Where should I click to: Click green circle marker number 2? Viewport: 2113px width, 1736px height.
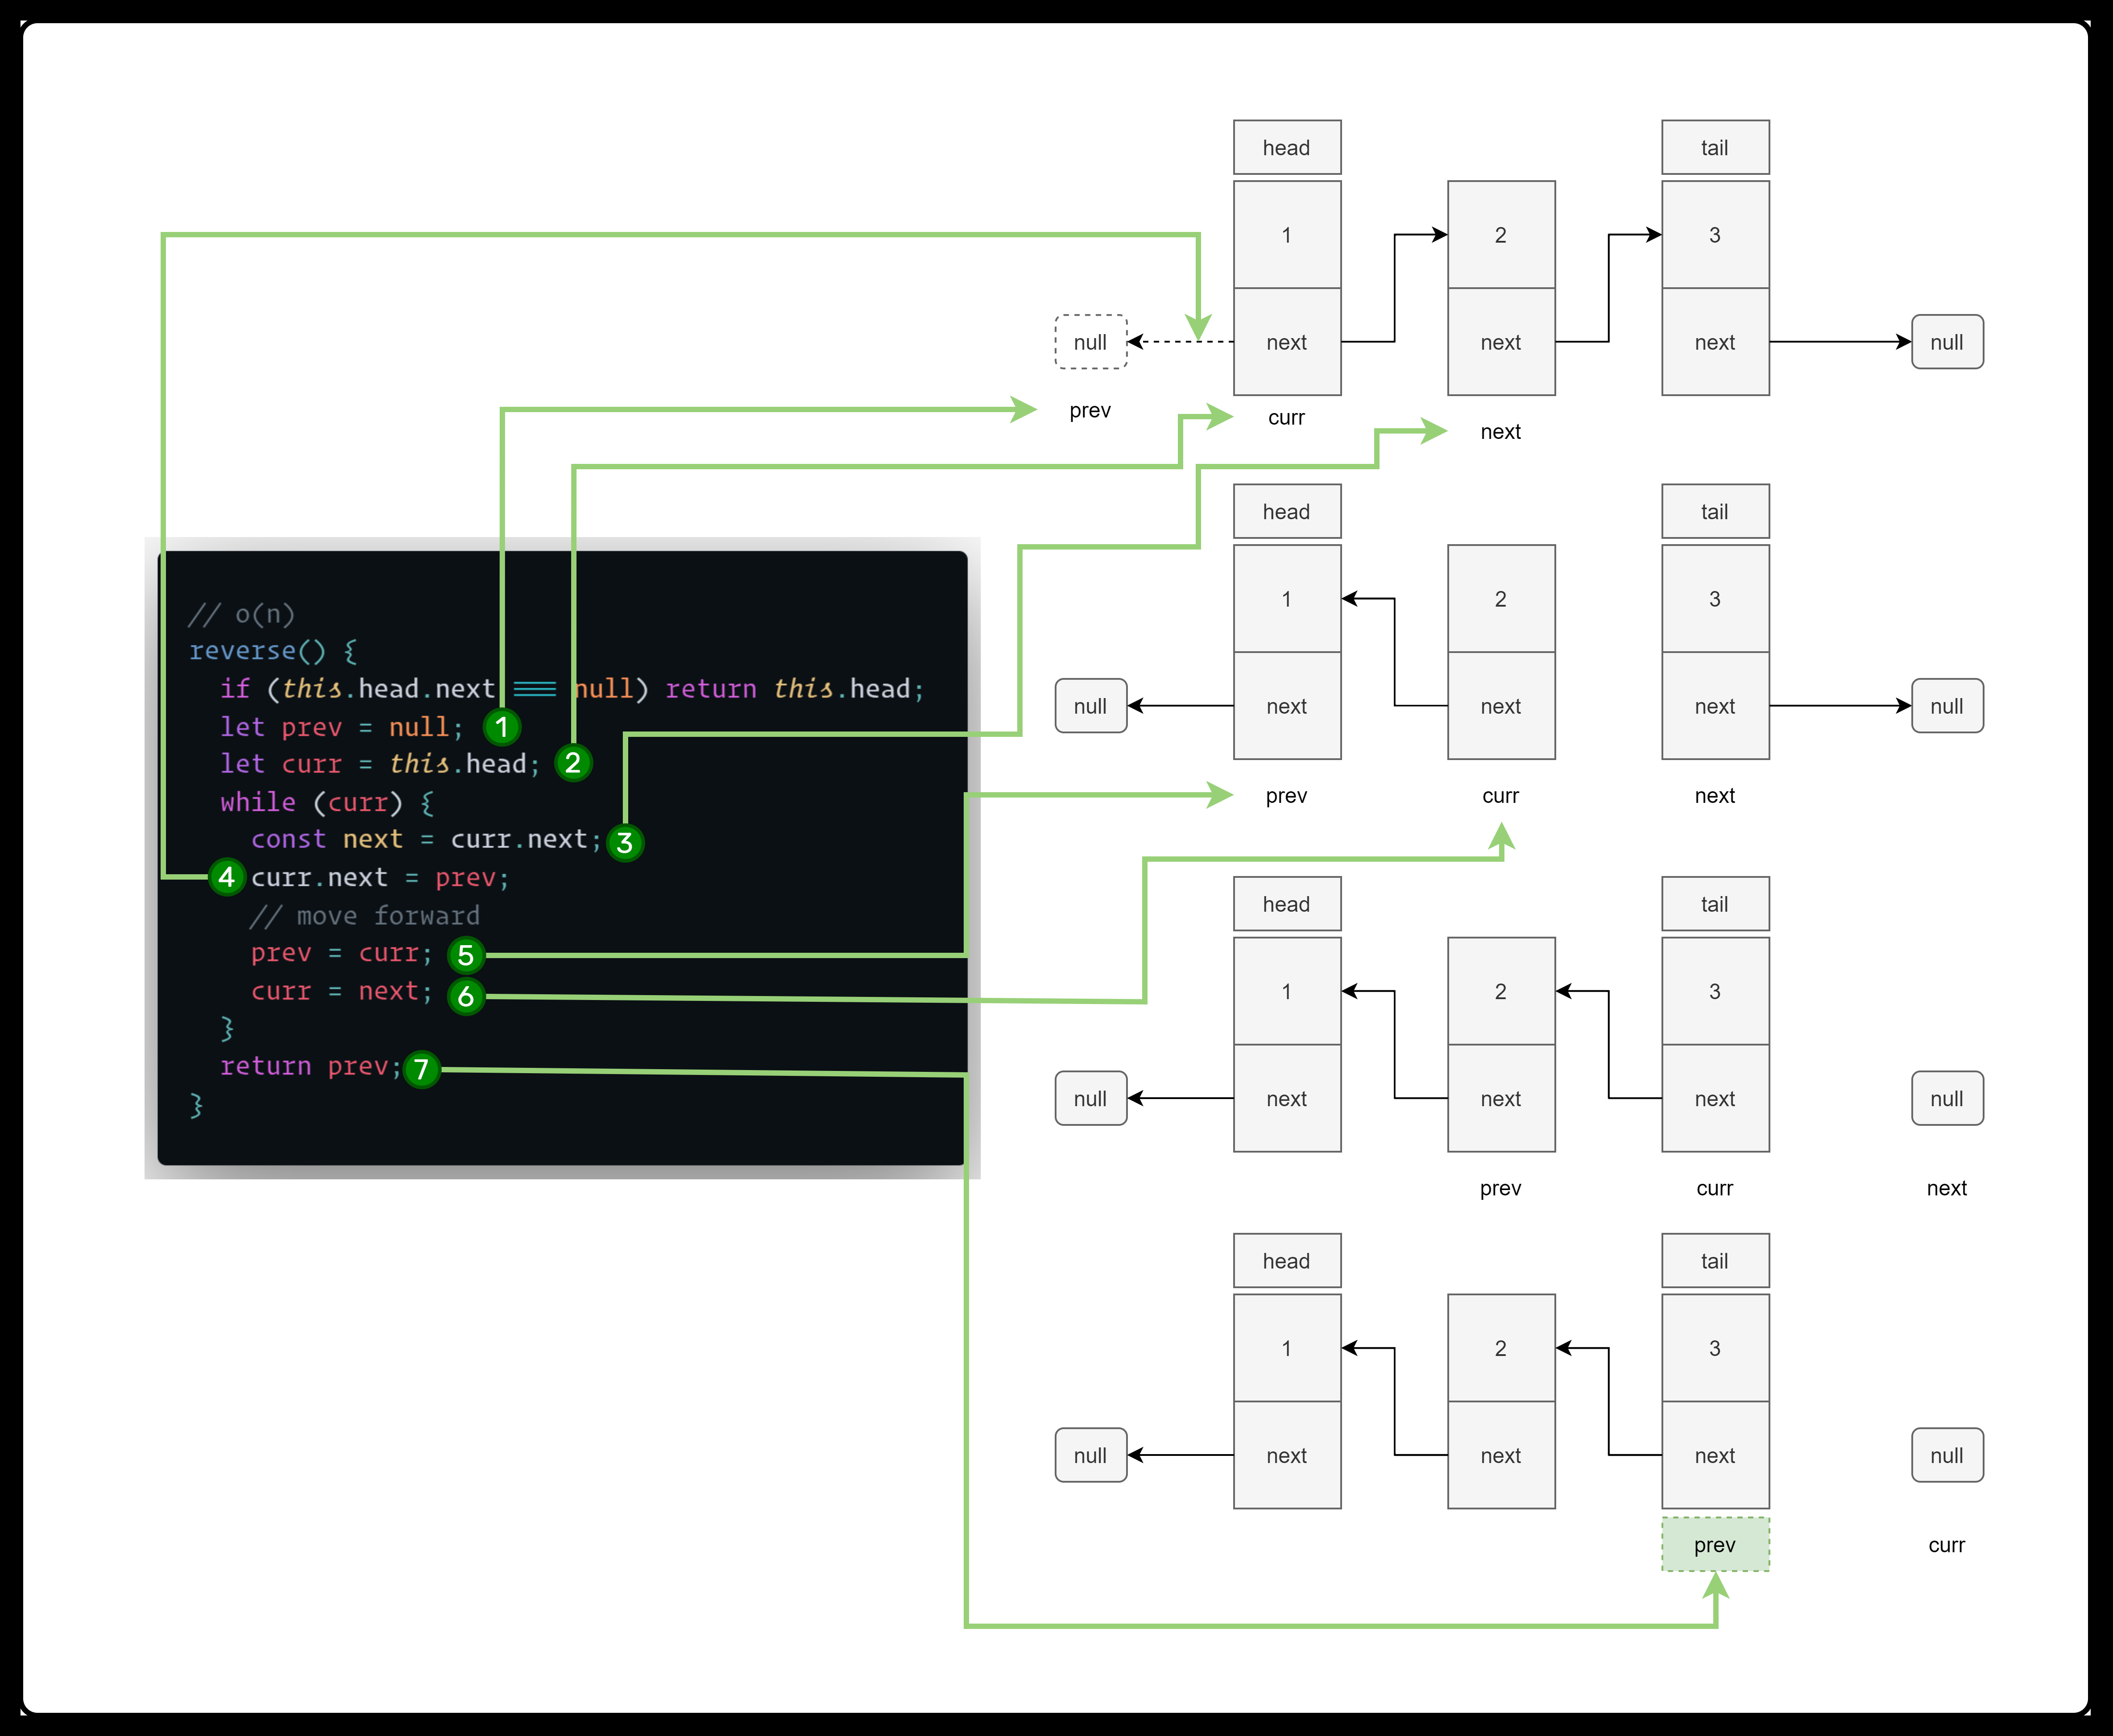click(x=573, y=764)
